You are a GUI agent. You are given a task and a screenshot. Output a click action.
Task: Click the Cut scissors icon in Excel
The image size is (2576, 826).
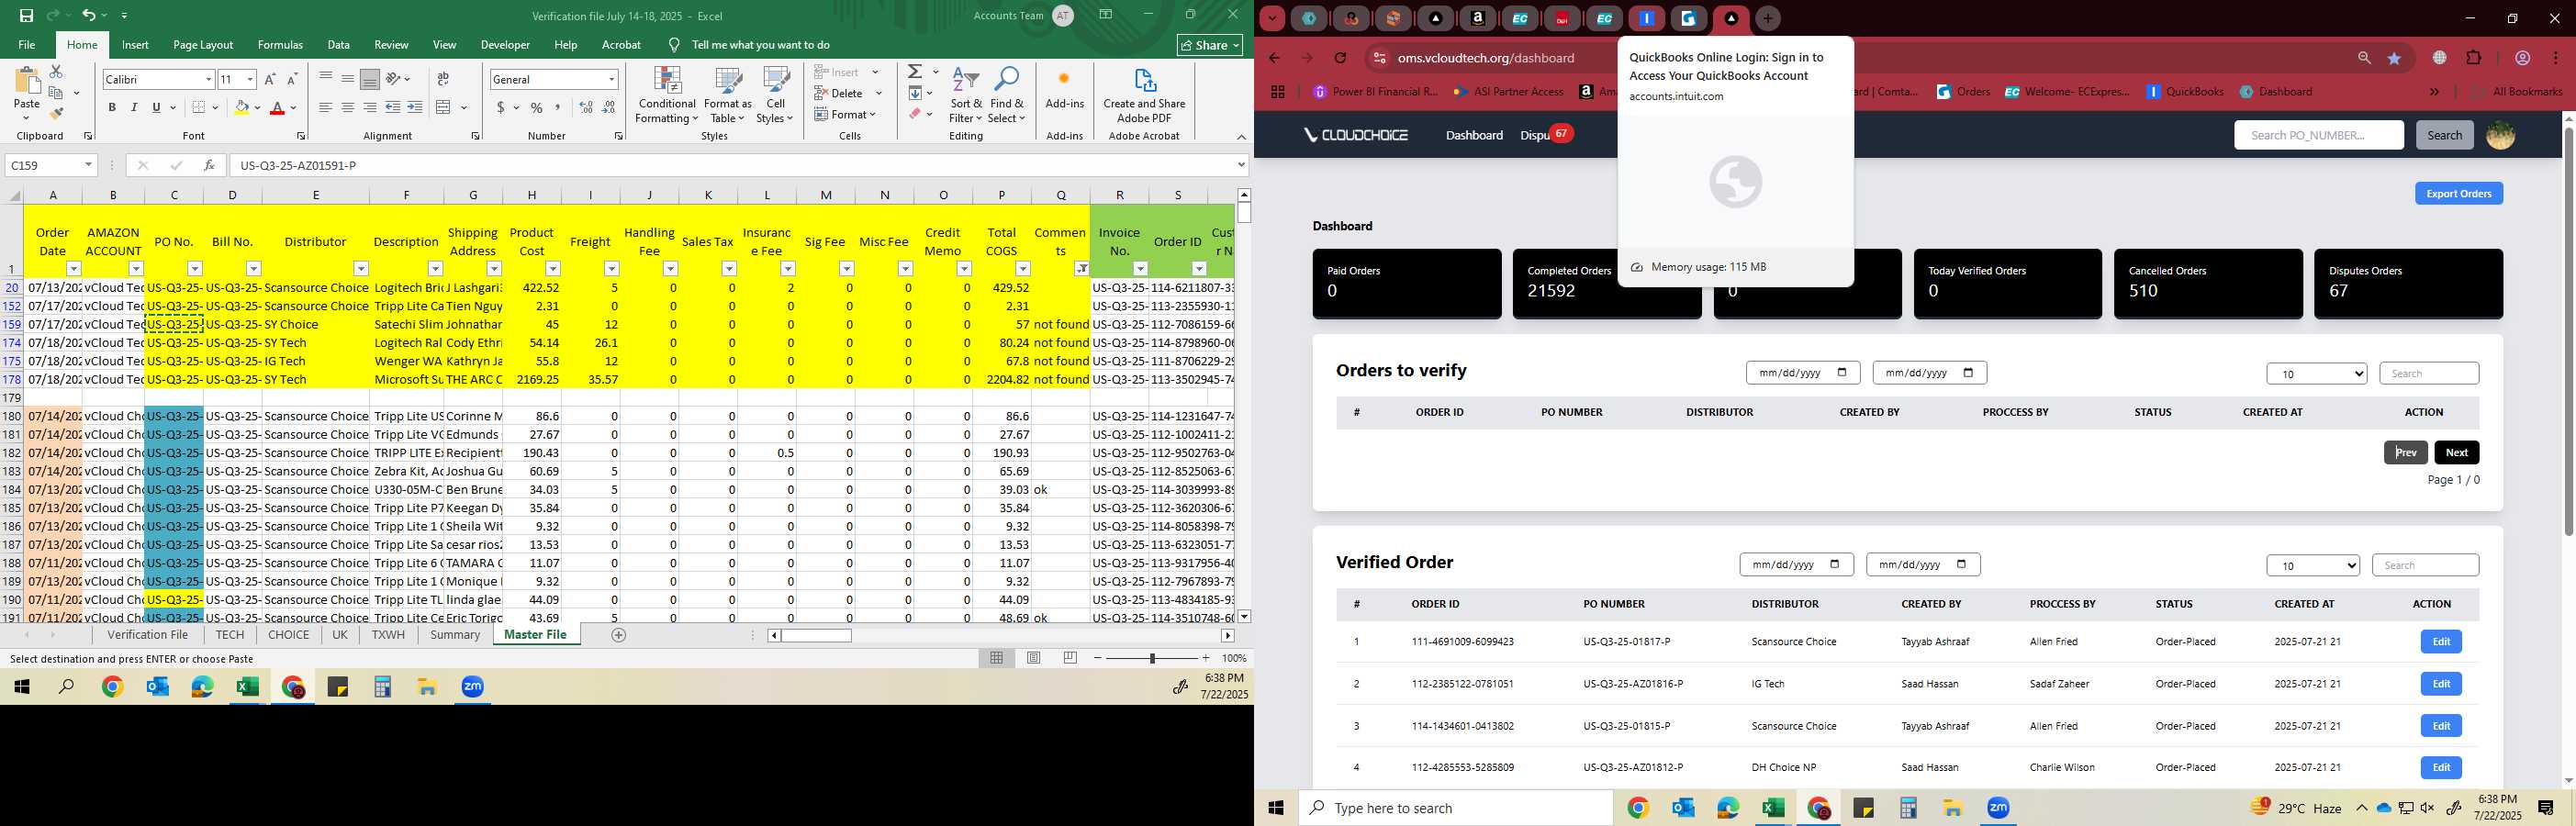(x=56, y=72)
